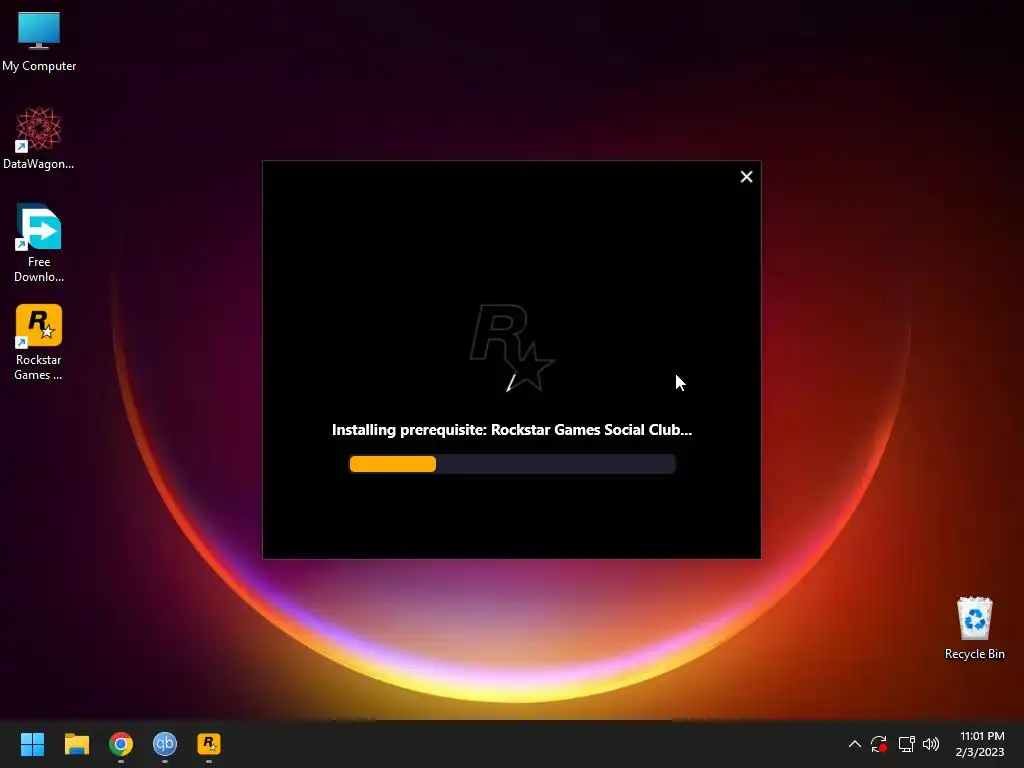Click the sync status tray icon
Screen dimensions: 1024x768
pos(879,744)
